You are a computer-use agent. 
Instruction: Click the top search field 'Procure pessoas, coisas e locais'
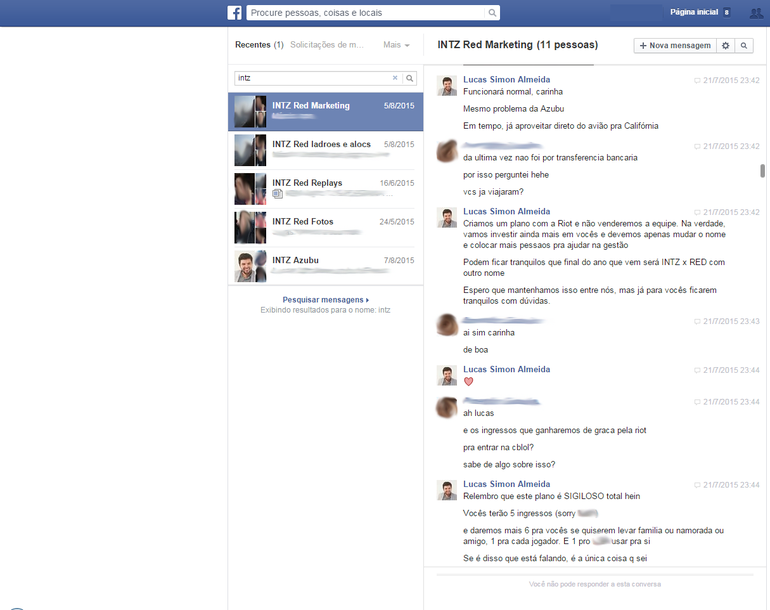click(366, 13)
